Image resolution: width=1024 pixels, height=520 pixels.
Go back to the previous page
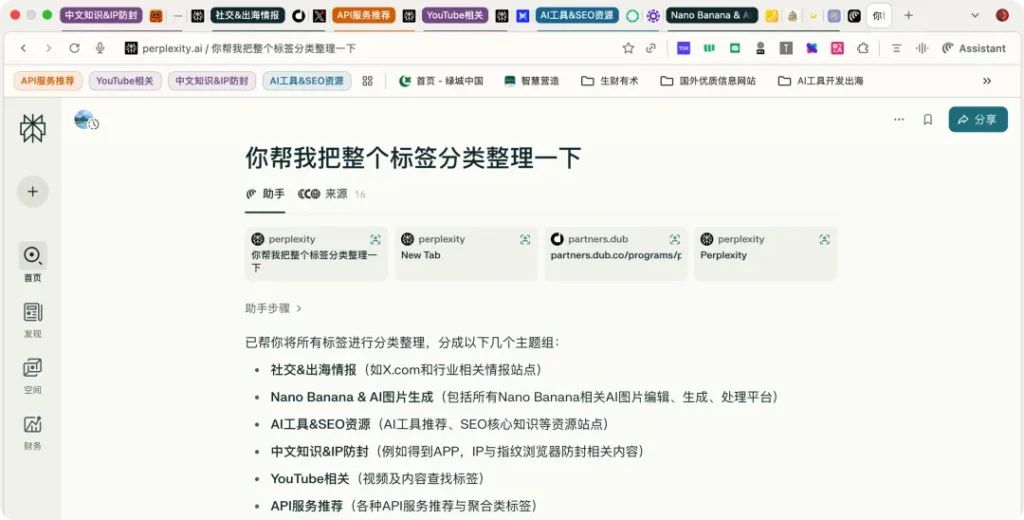(24, 48)
